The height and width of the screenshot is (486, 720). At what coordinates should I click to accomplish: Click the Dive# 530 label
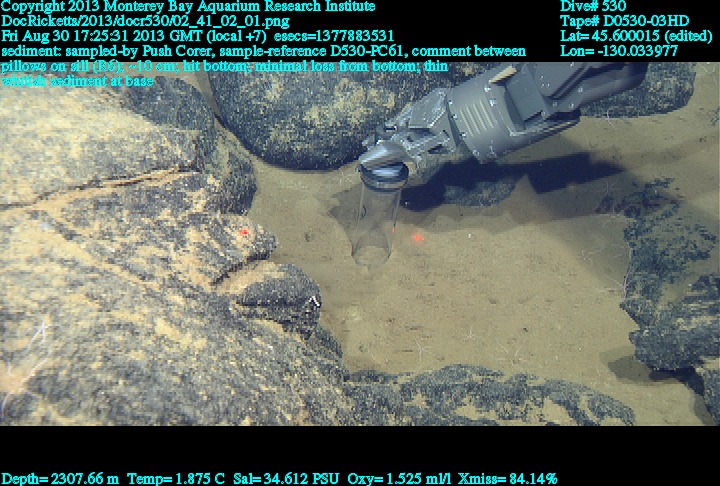(593, 6)
